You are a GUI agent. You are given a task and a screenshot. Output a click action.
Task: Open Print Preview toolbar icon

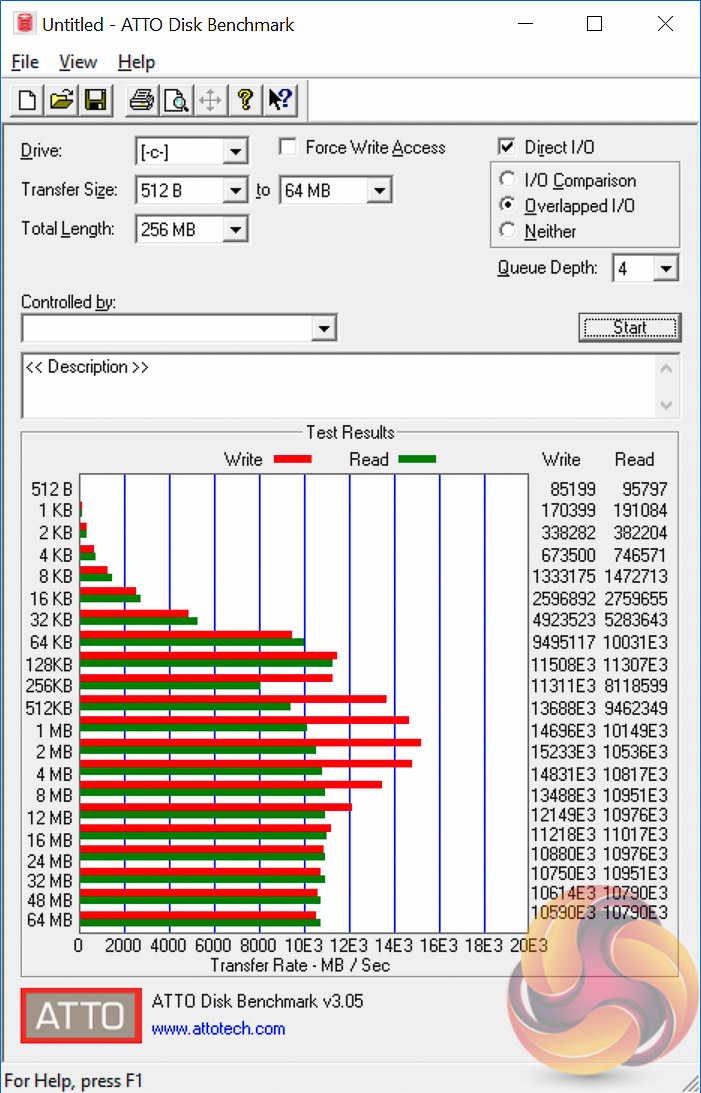176,100
